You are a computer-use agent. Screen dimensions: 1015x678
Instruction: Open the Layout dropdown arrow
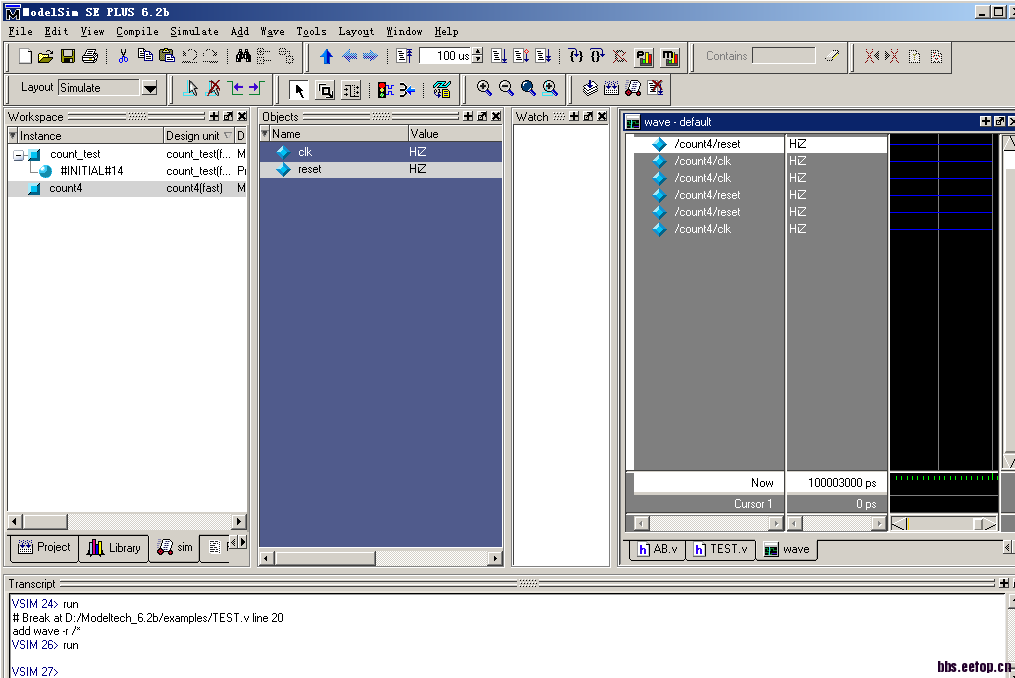click(x=150, y=88)
